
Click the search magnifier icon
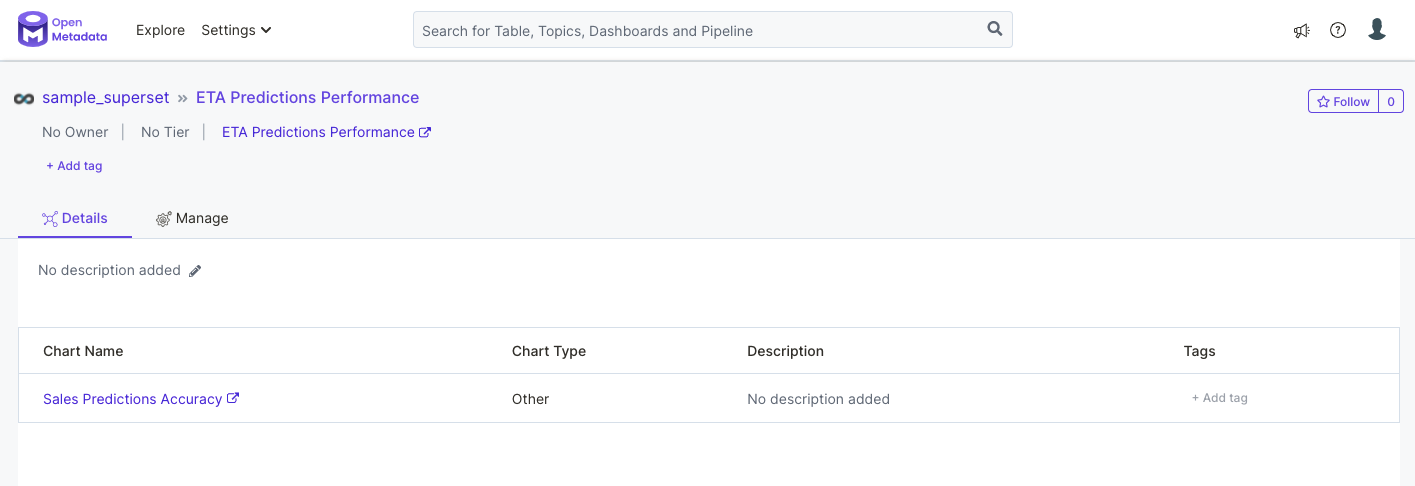click(x=994, y=29)
